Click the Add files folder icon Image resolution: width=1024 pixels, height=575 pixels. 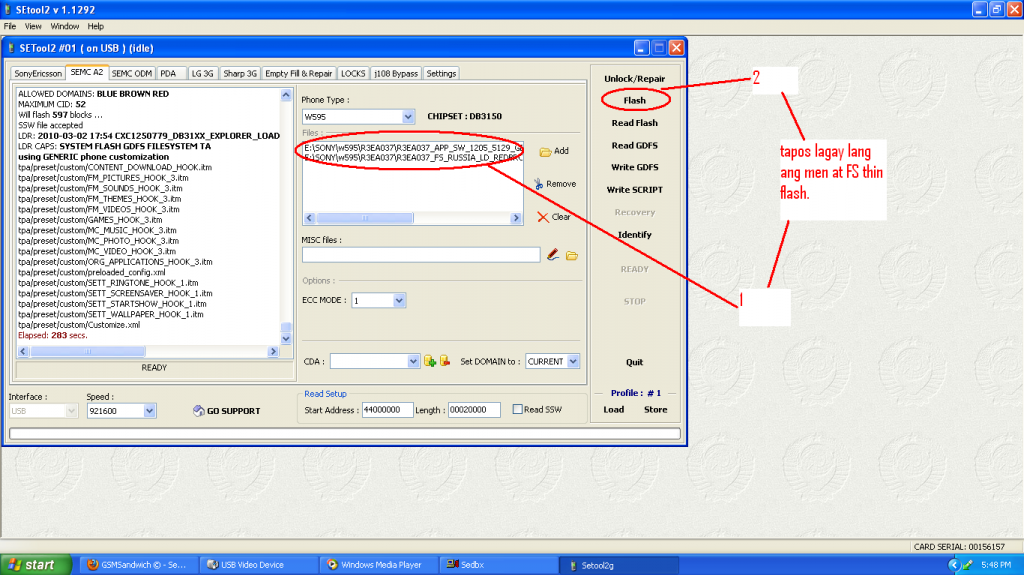(545, 152)
